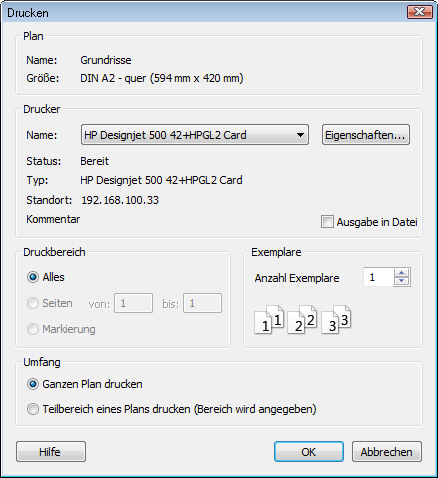Screen dimensions: 438x478
Task: Increase number of copies with up arrow
Action: pos(402,273)
